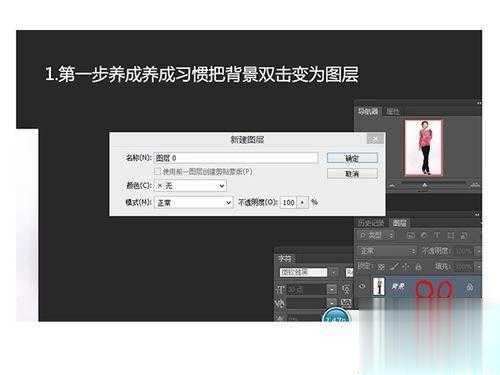Filter layers by pixel layers icon
Screen dimensions: 500x375
[411, 236]
